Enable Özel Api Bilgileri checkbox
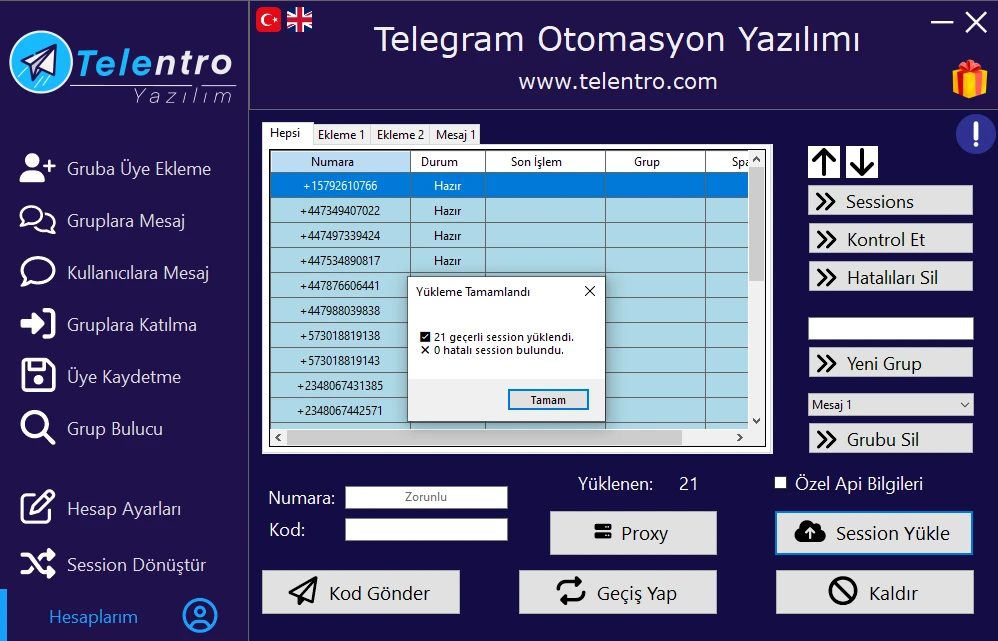Image resolution: width=998 pixels, height=641 pixels. point(780,483)
